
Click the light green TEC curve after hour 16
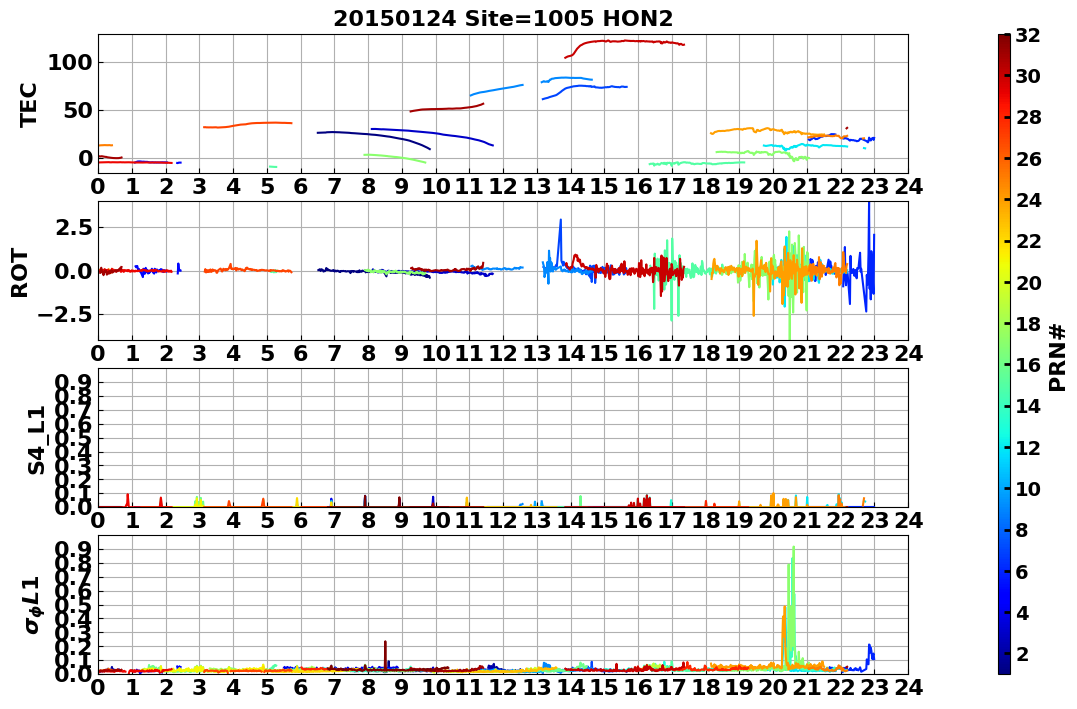696,164
